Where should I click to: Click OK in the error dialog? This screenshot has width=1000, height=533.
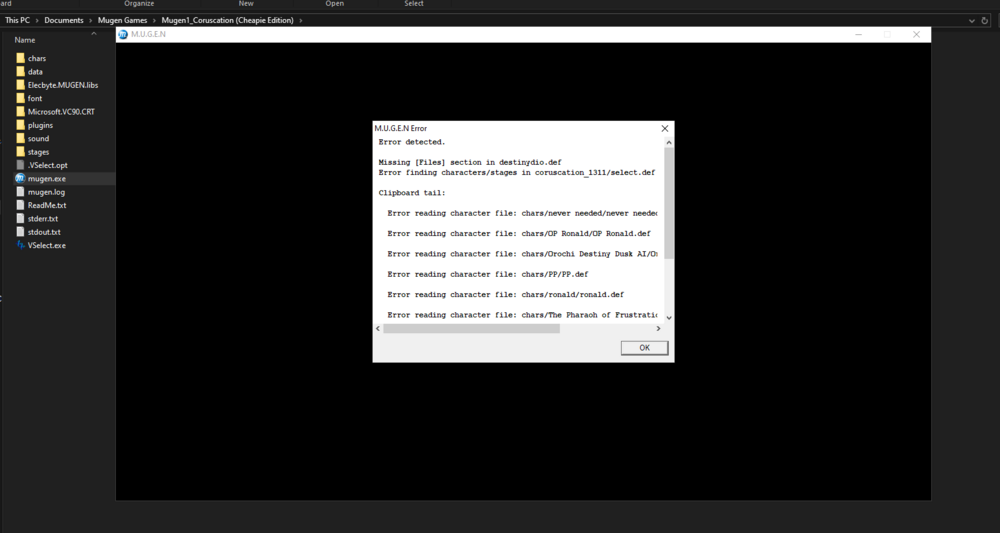(644, 347)
